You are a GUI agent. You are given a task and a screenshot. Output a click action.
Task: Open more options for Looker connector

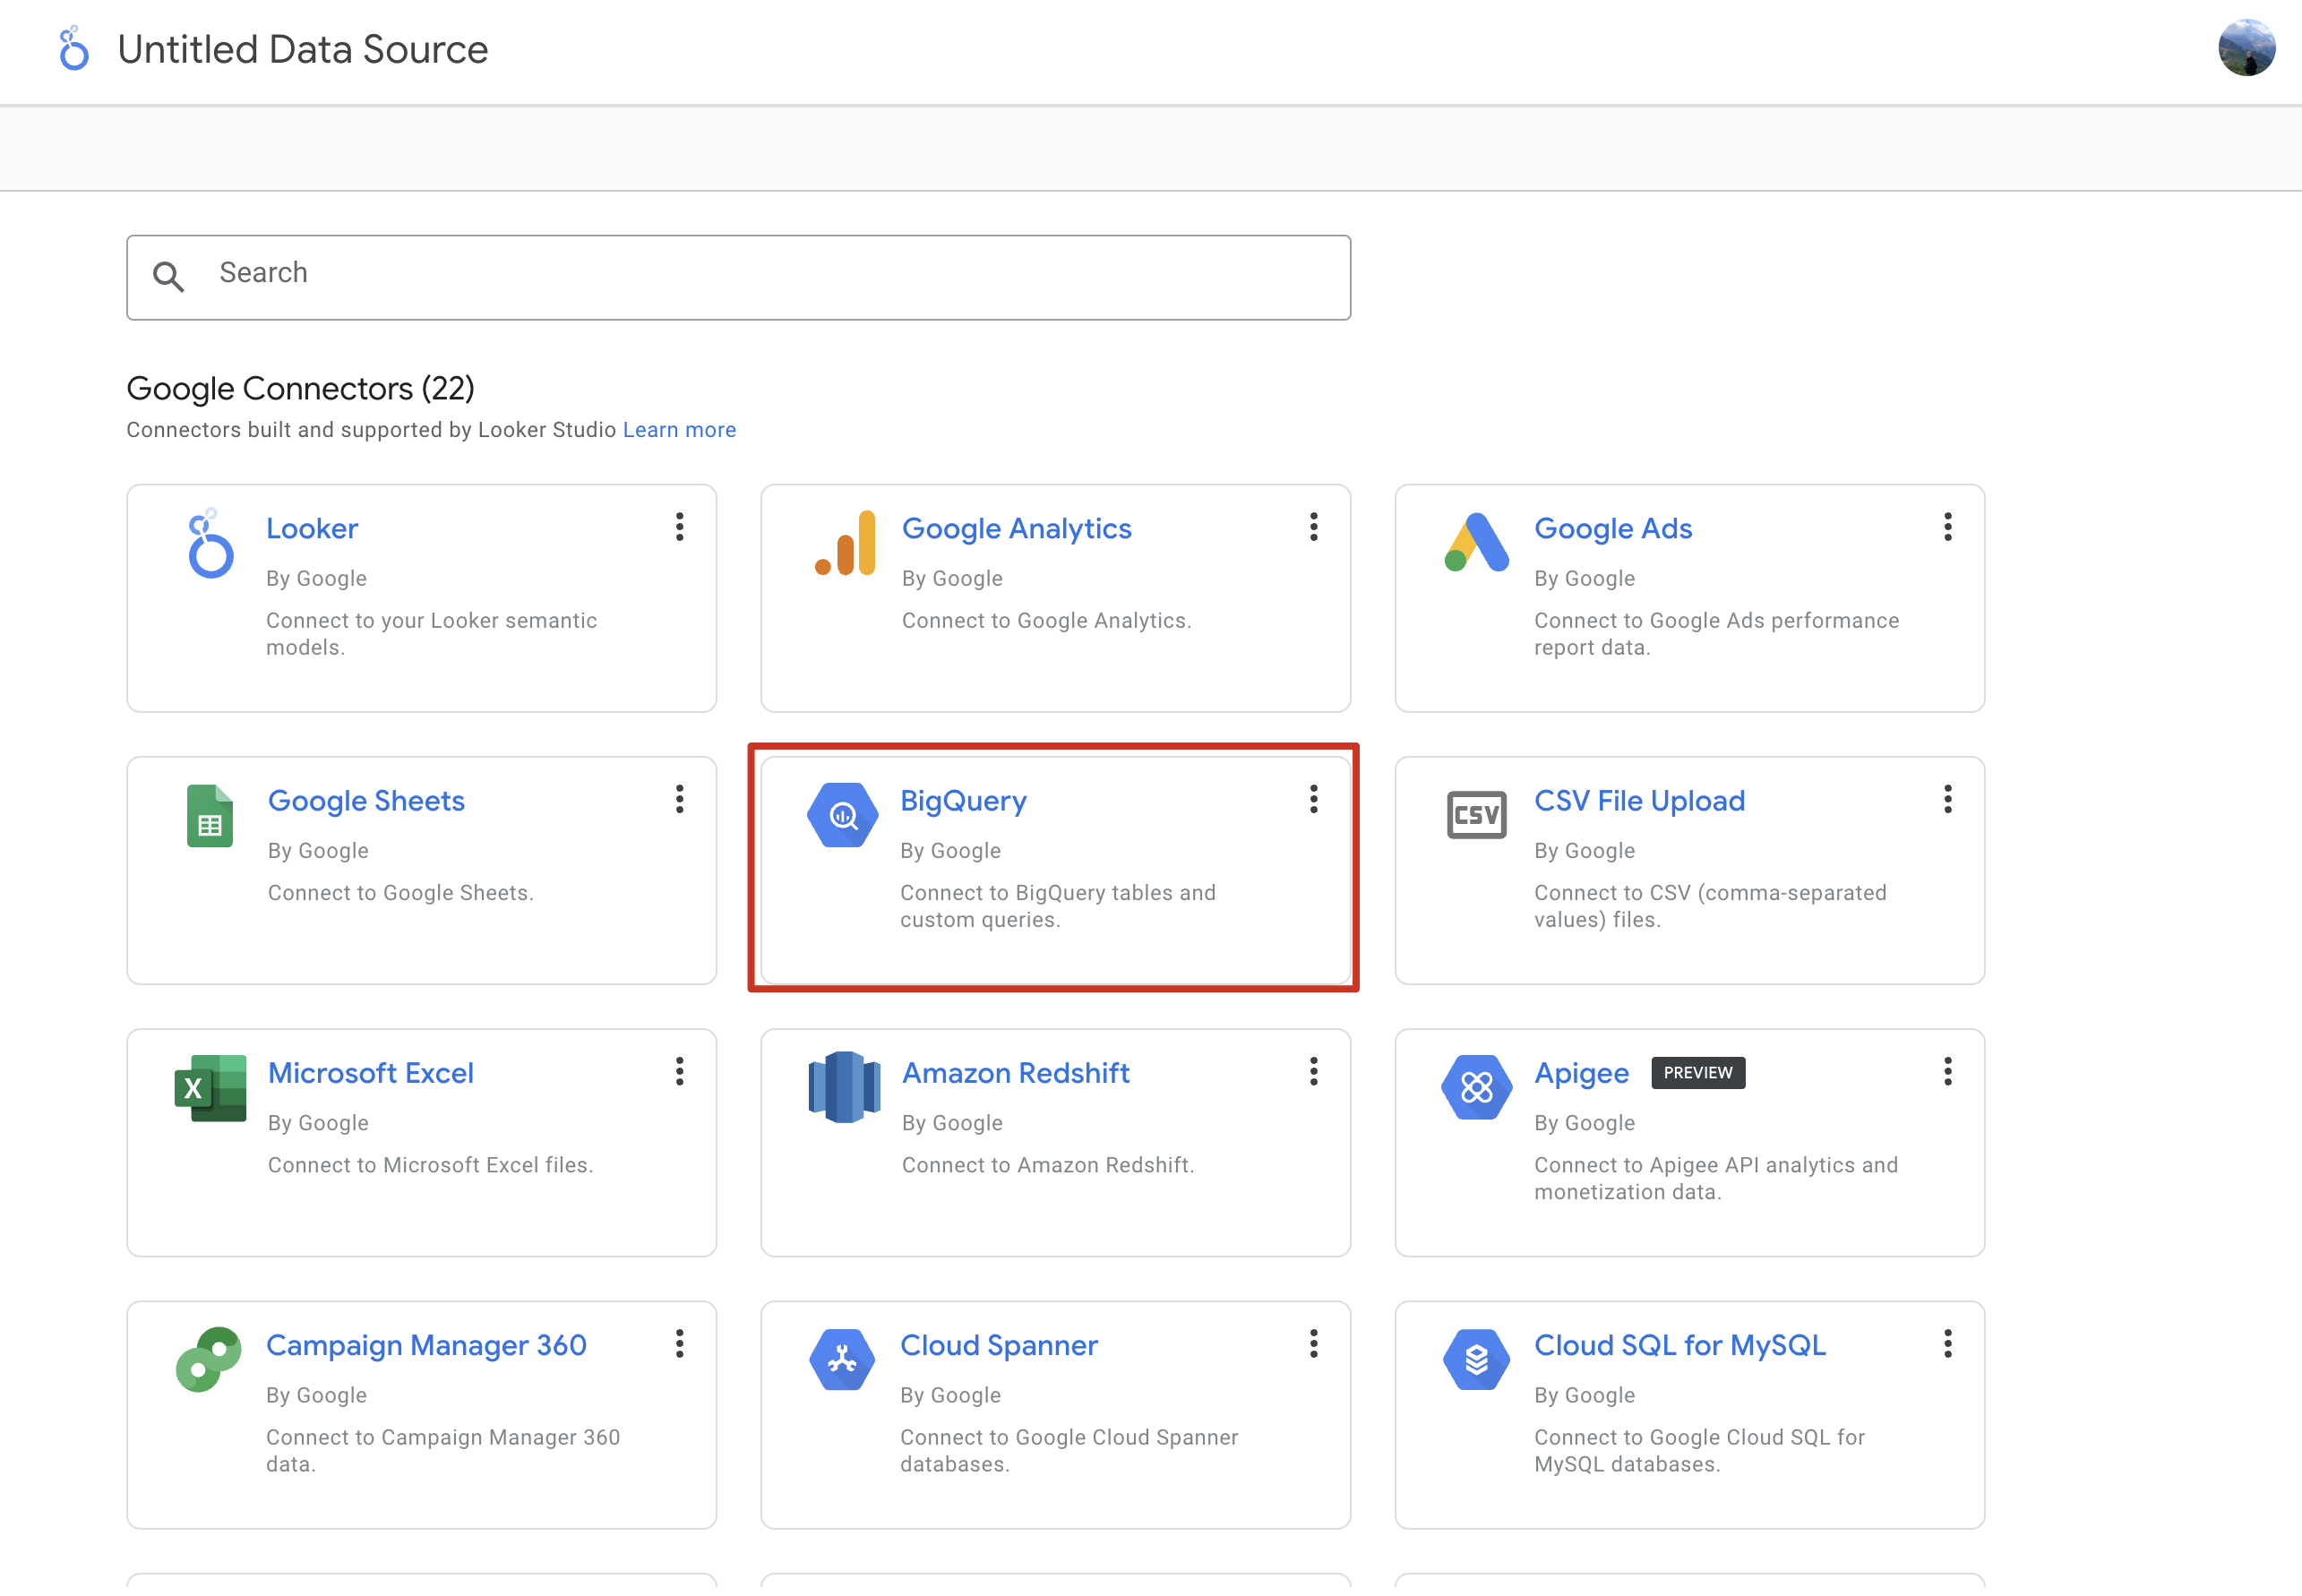pos(680,527)
